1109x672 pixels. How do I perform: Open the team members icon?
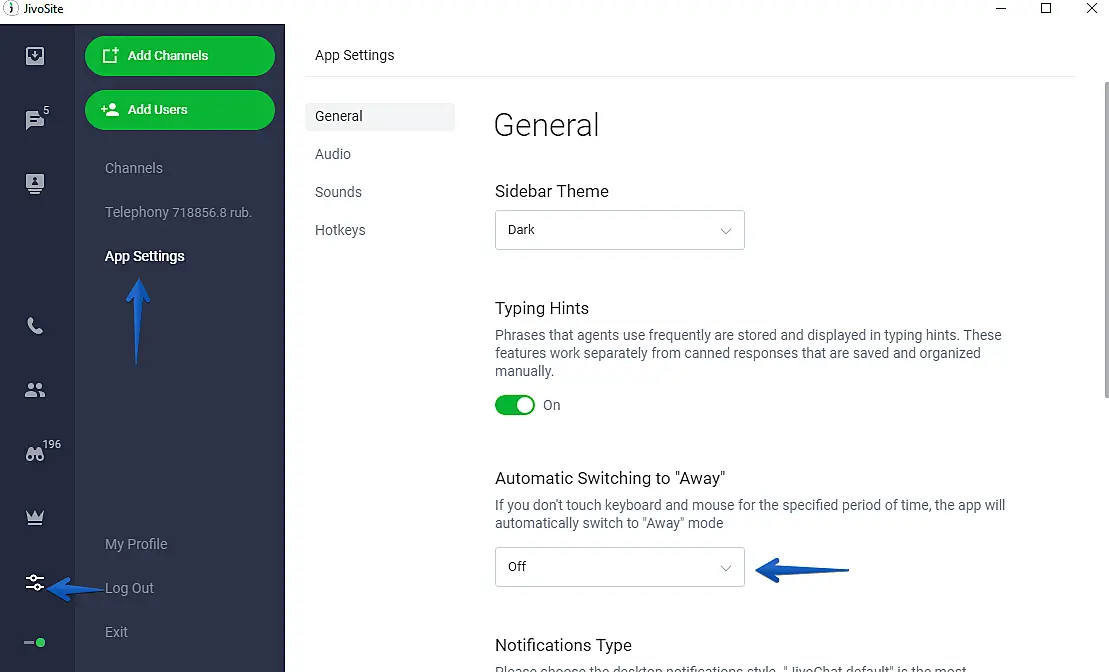[x=35, y=390]
